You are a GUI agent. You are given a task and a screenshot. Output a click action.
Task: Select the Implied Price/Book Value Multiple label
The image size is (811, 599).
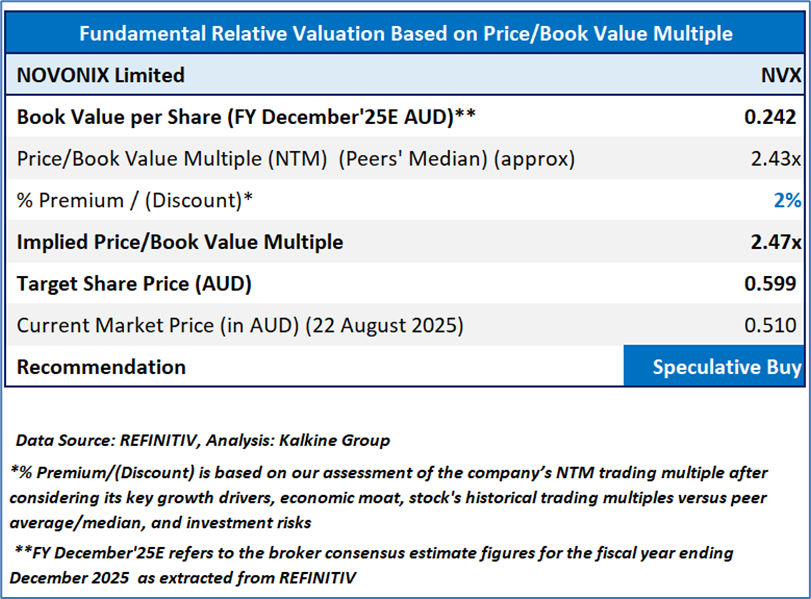pos(180,242)
